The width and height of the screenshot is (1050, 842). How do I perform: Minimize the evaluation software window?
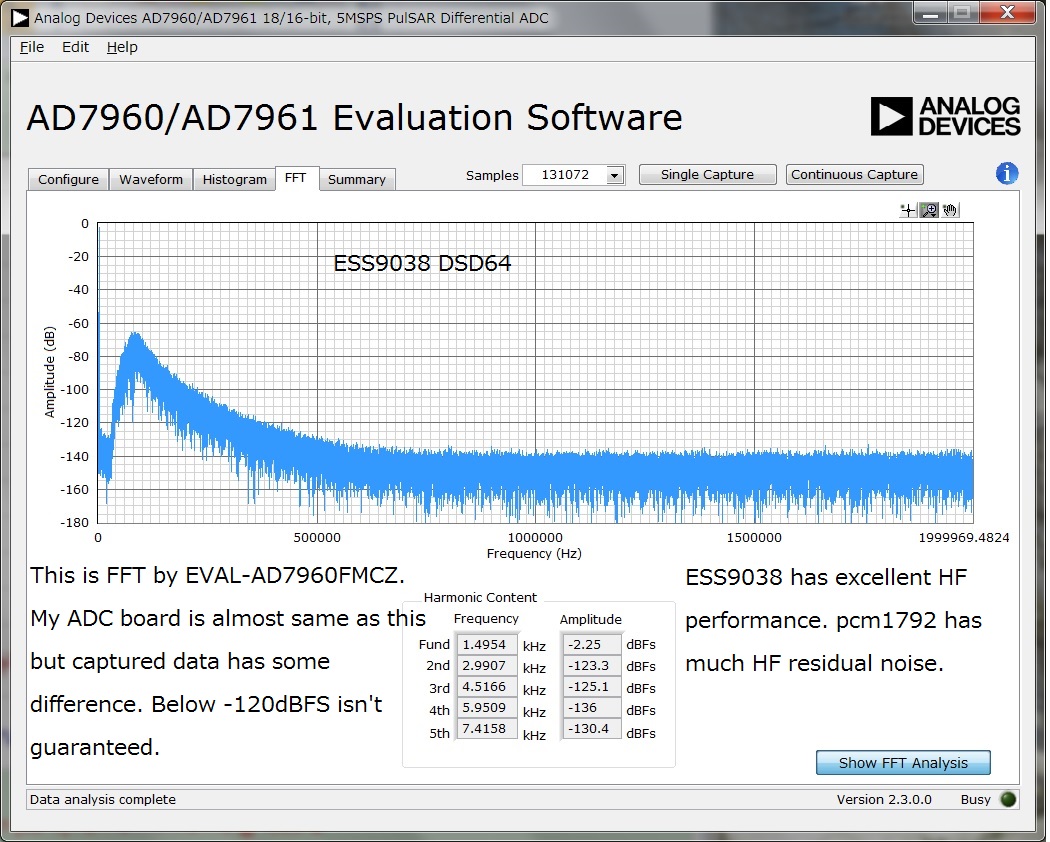pyautogui.click(x=930, y=13)
